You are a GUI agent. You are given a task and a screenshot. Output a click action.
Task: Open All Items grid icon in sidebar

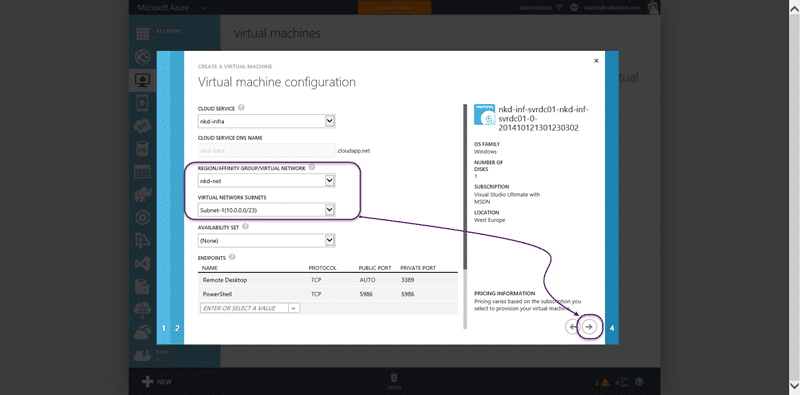coord(142,34)
